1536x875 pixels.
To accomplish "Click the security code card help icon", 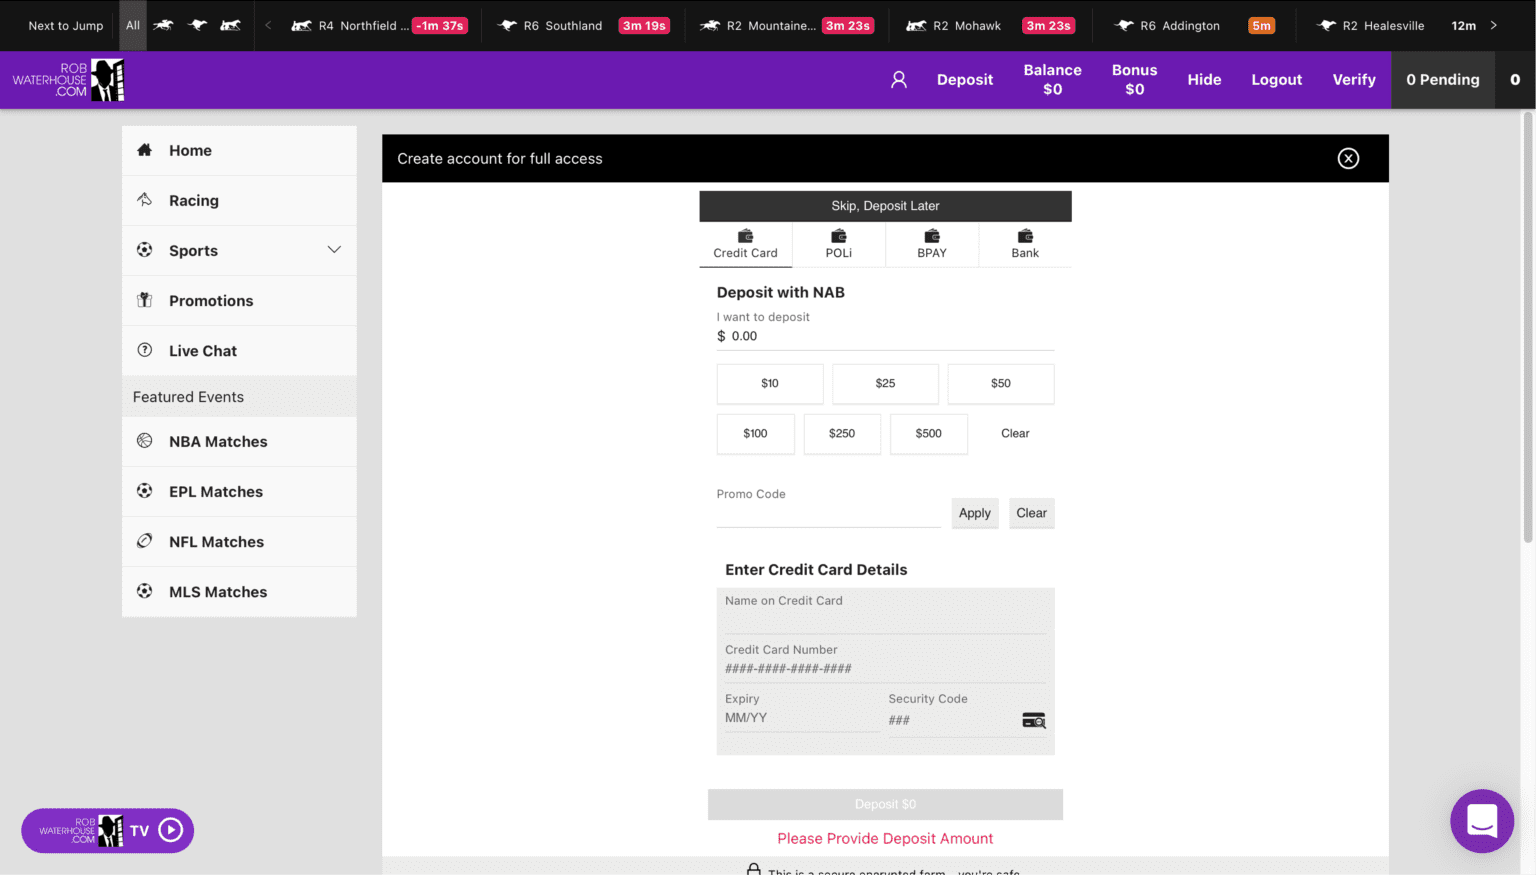I will 1034,720.
